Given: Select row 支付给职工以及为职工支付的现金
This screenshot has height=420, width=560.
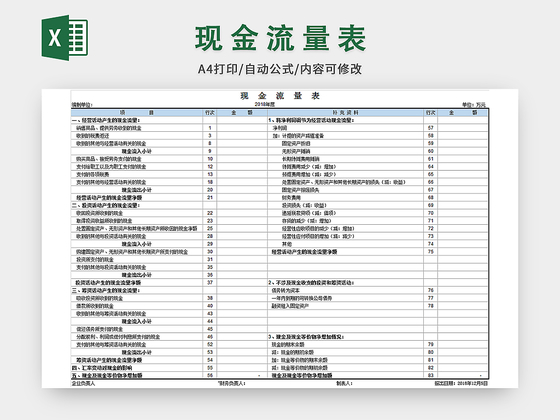Looking at the screenshot, I should 111,167.
